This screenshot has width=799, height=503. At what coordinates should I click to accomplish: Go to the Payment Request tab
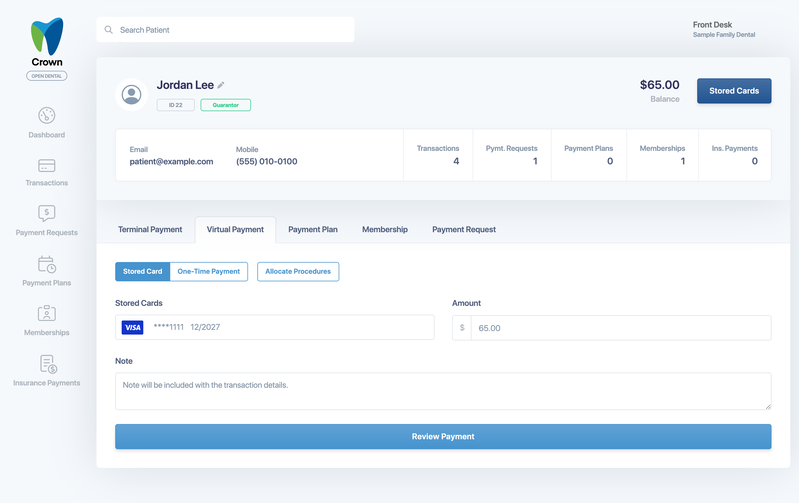(x=464, y=229)
